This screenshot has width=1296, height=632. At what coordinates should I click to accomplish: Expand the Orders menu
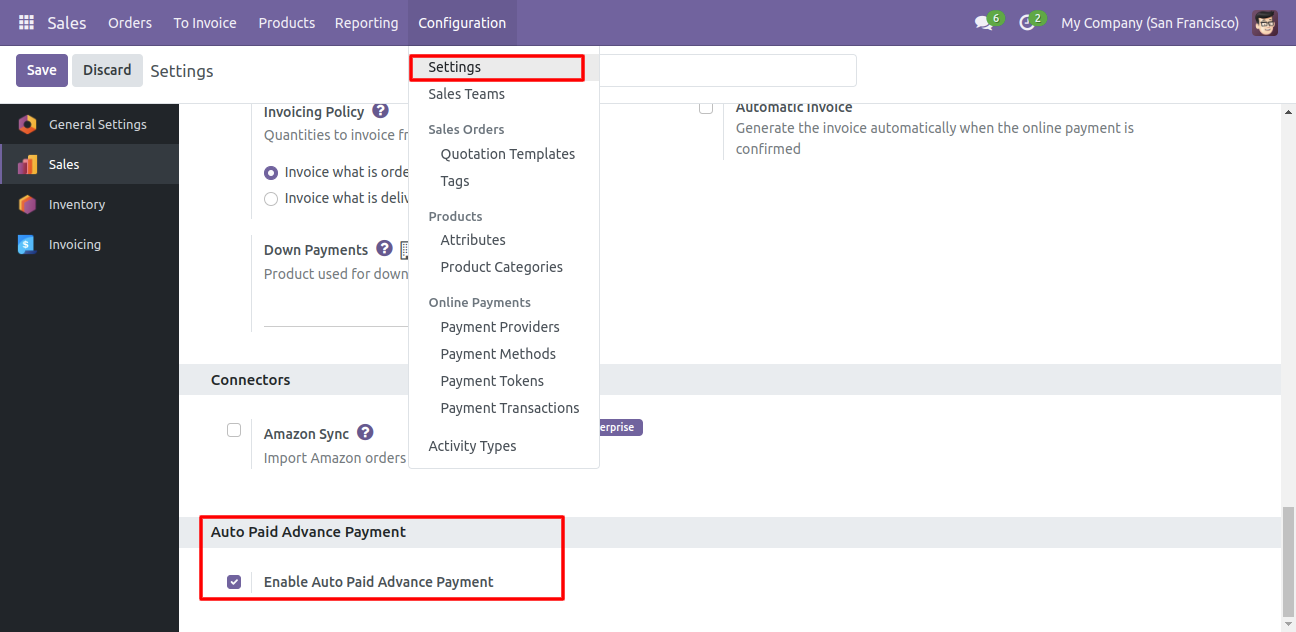[x=130, y=22]
